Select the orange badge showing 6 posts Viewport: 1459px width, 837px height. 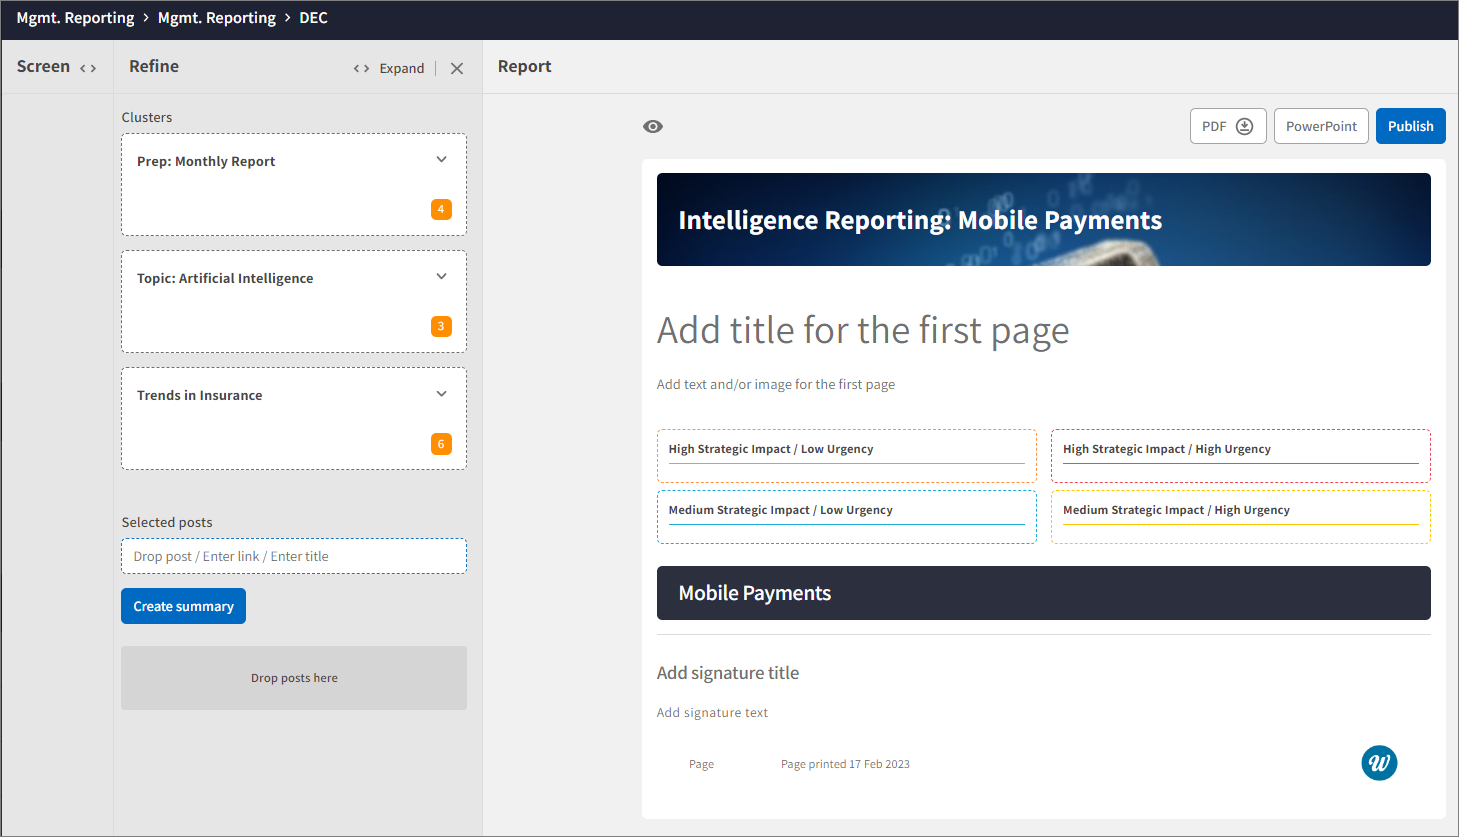[x=441, y=444]
